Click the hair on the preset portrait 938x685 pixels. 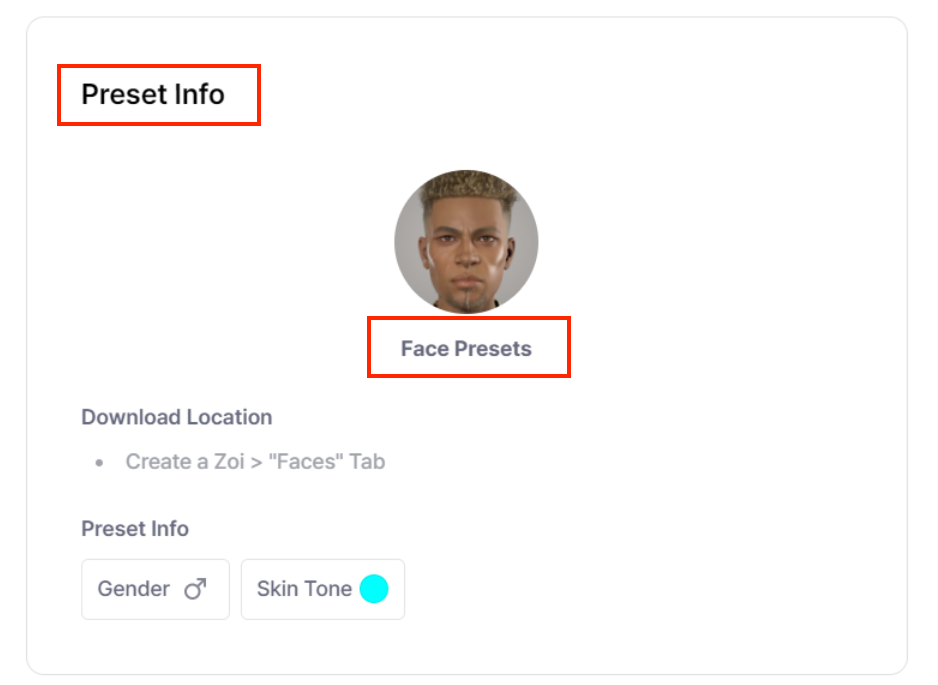pyautogui.click(x=467, y=185)
